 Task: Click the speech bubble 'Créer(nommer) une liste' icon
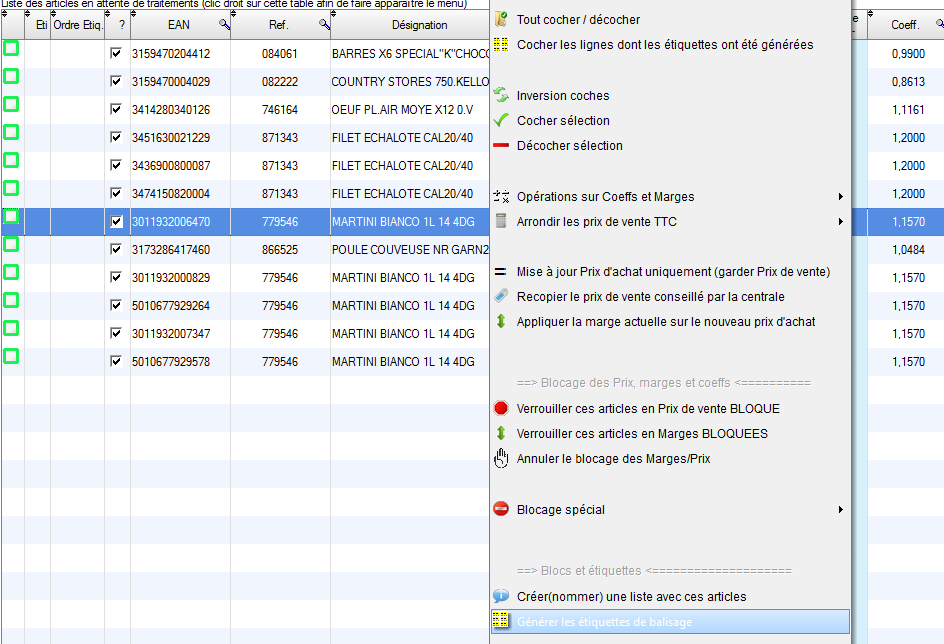[501, 596]
